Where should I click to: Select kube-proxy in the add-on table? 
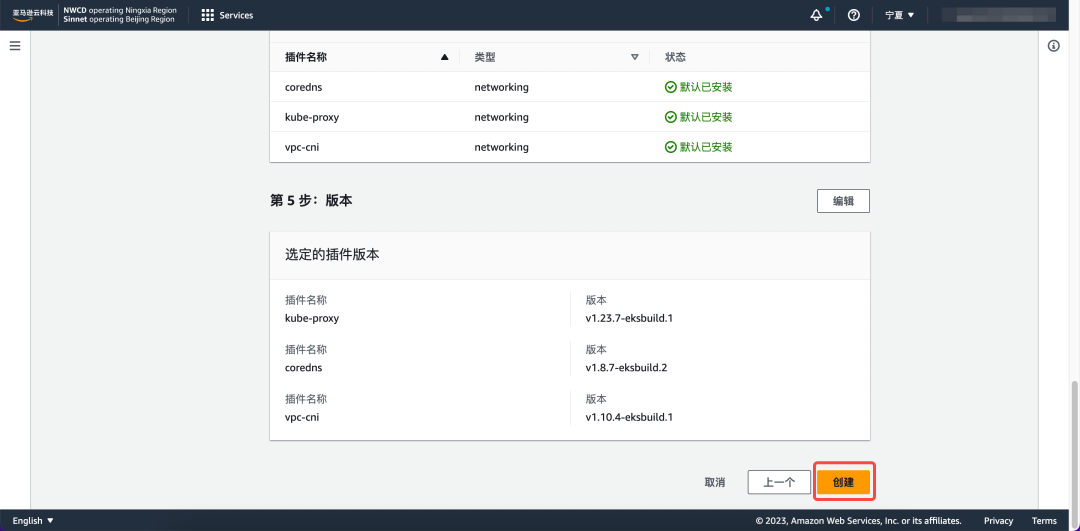pyautogui.click(x=312, y=117)
